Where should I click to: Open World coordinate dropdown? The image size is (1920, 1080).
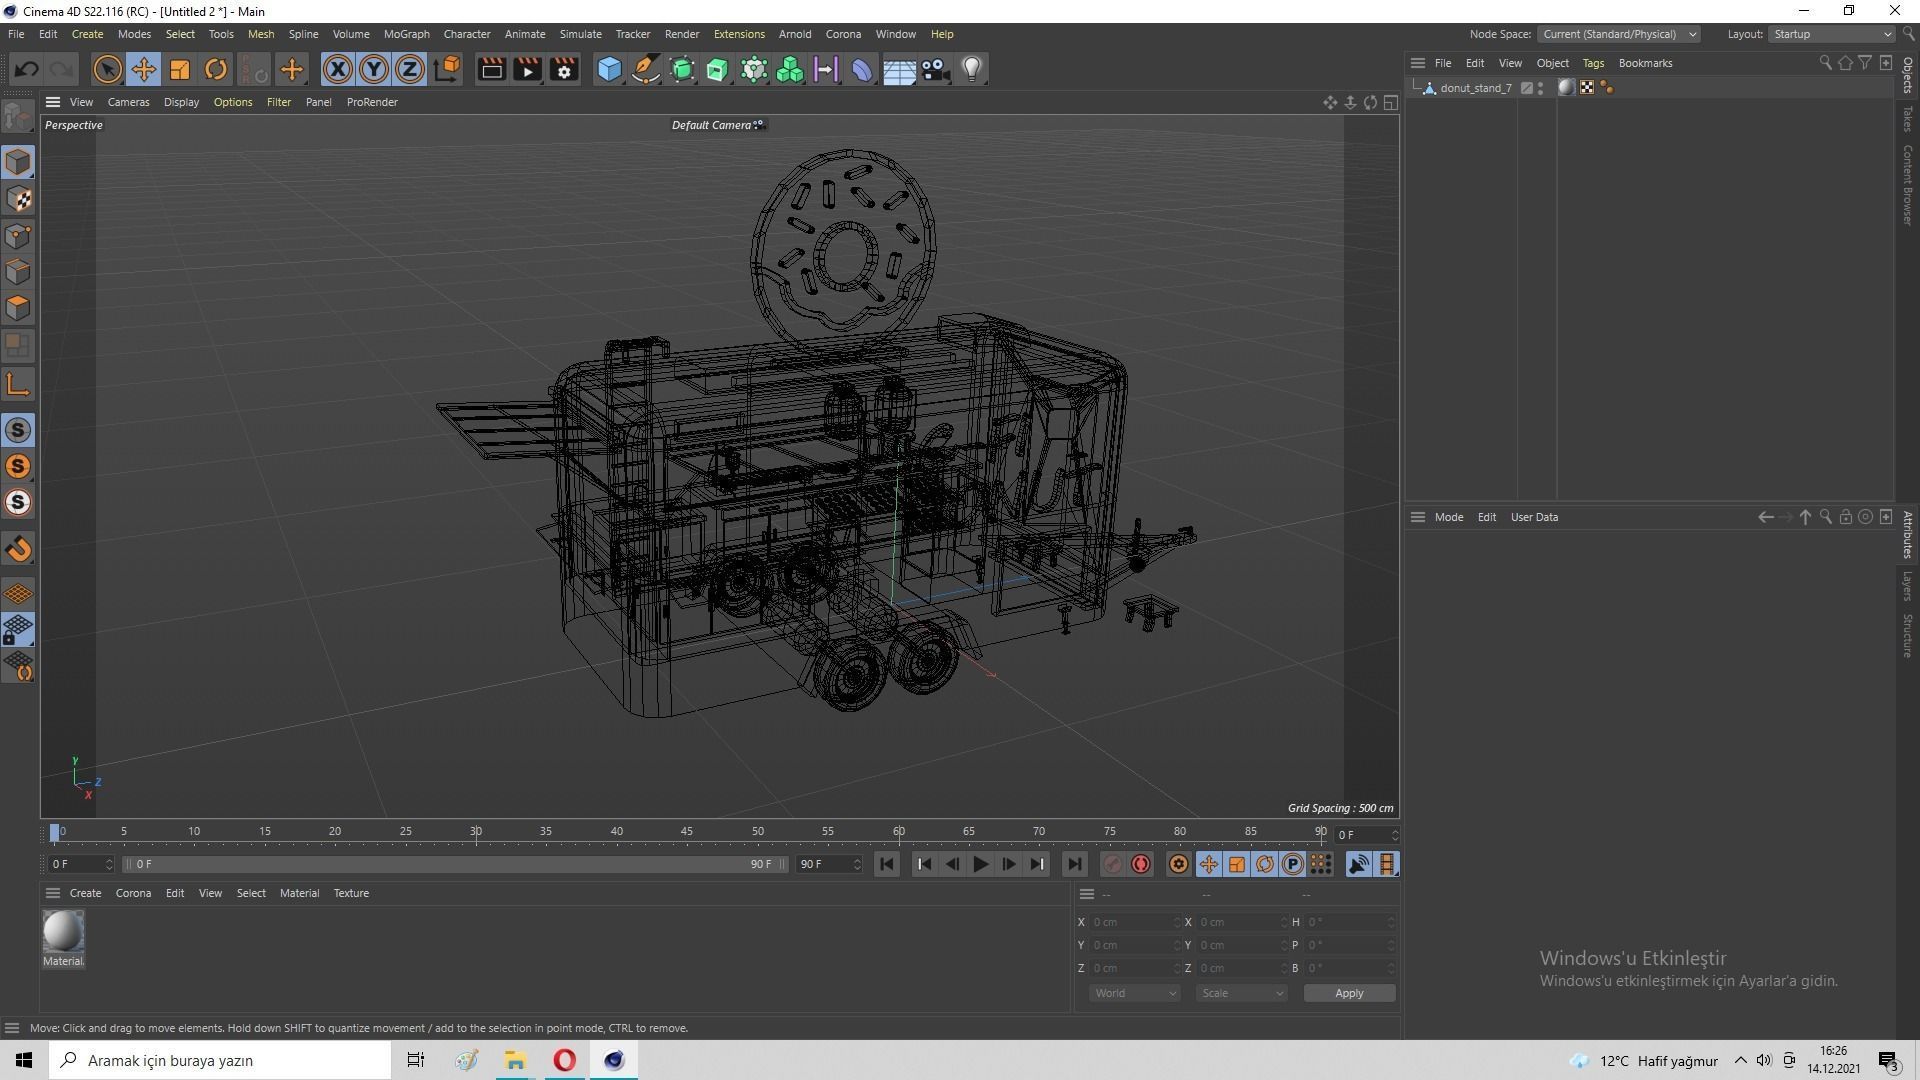pyautogui.click(x=1134, y=993)
